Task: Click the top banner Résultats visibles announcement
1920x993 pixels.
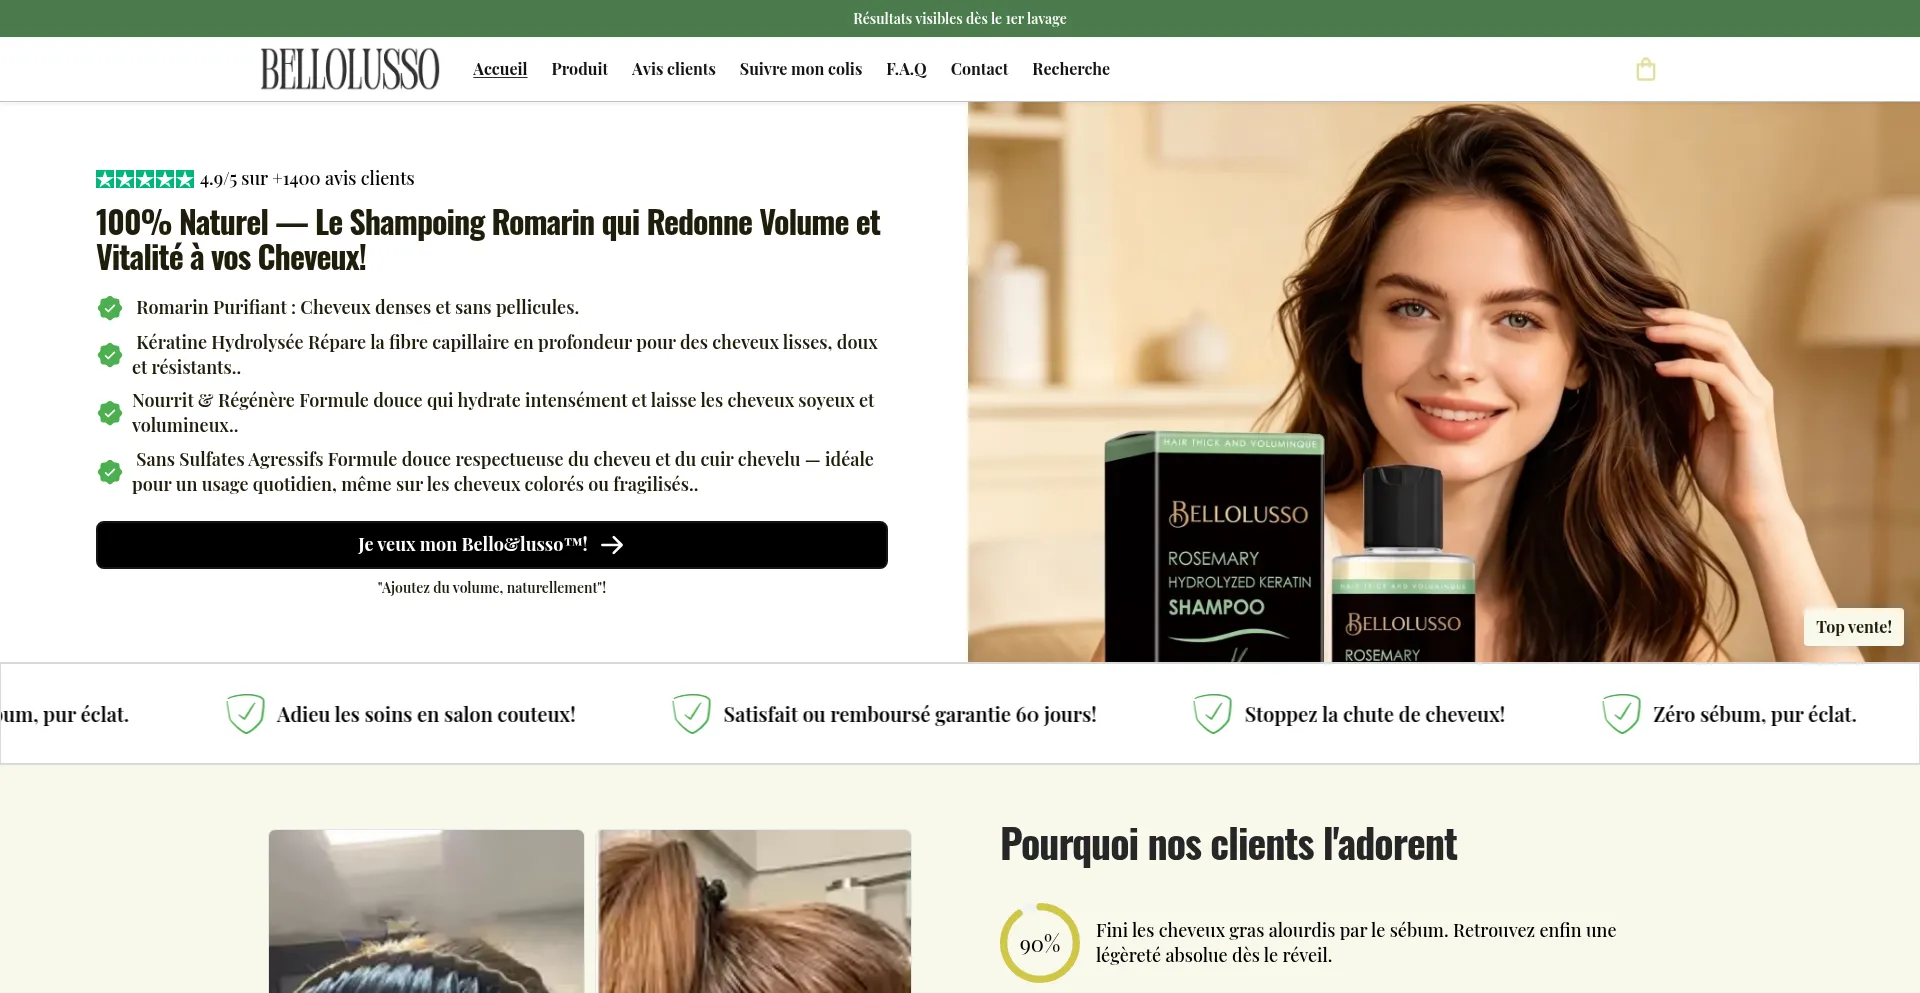Action: 960,18
